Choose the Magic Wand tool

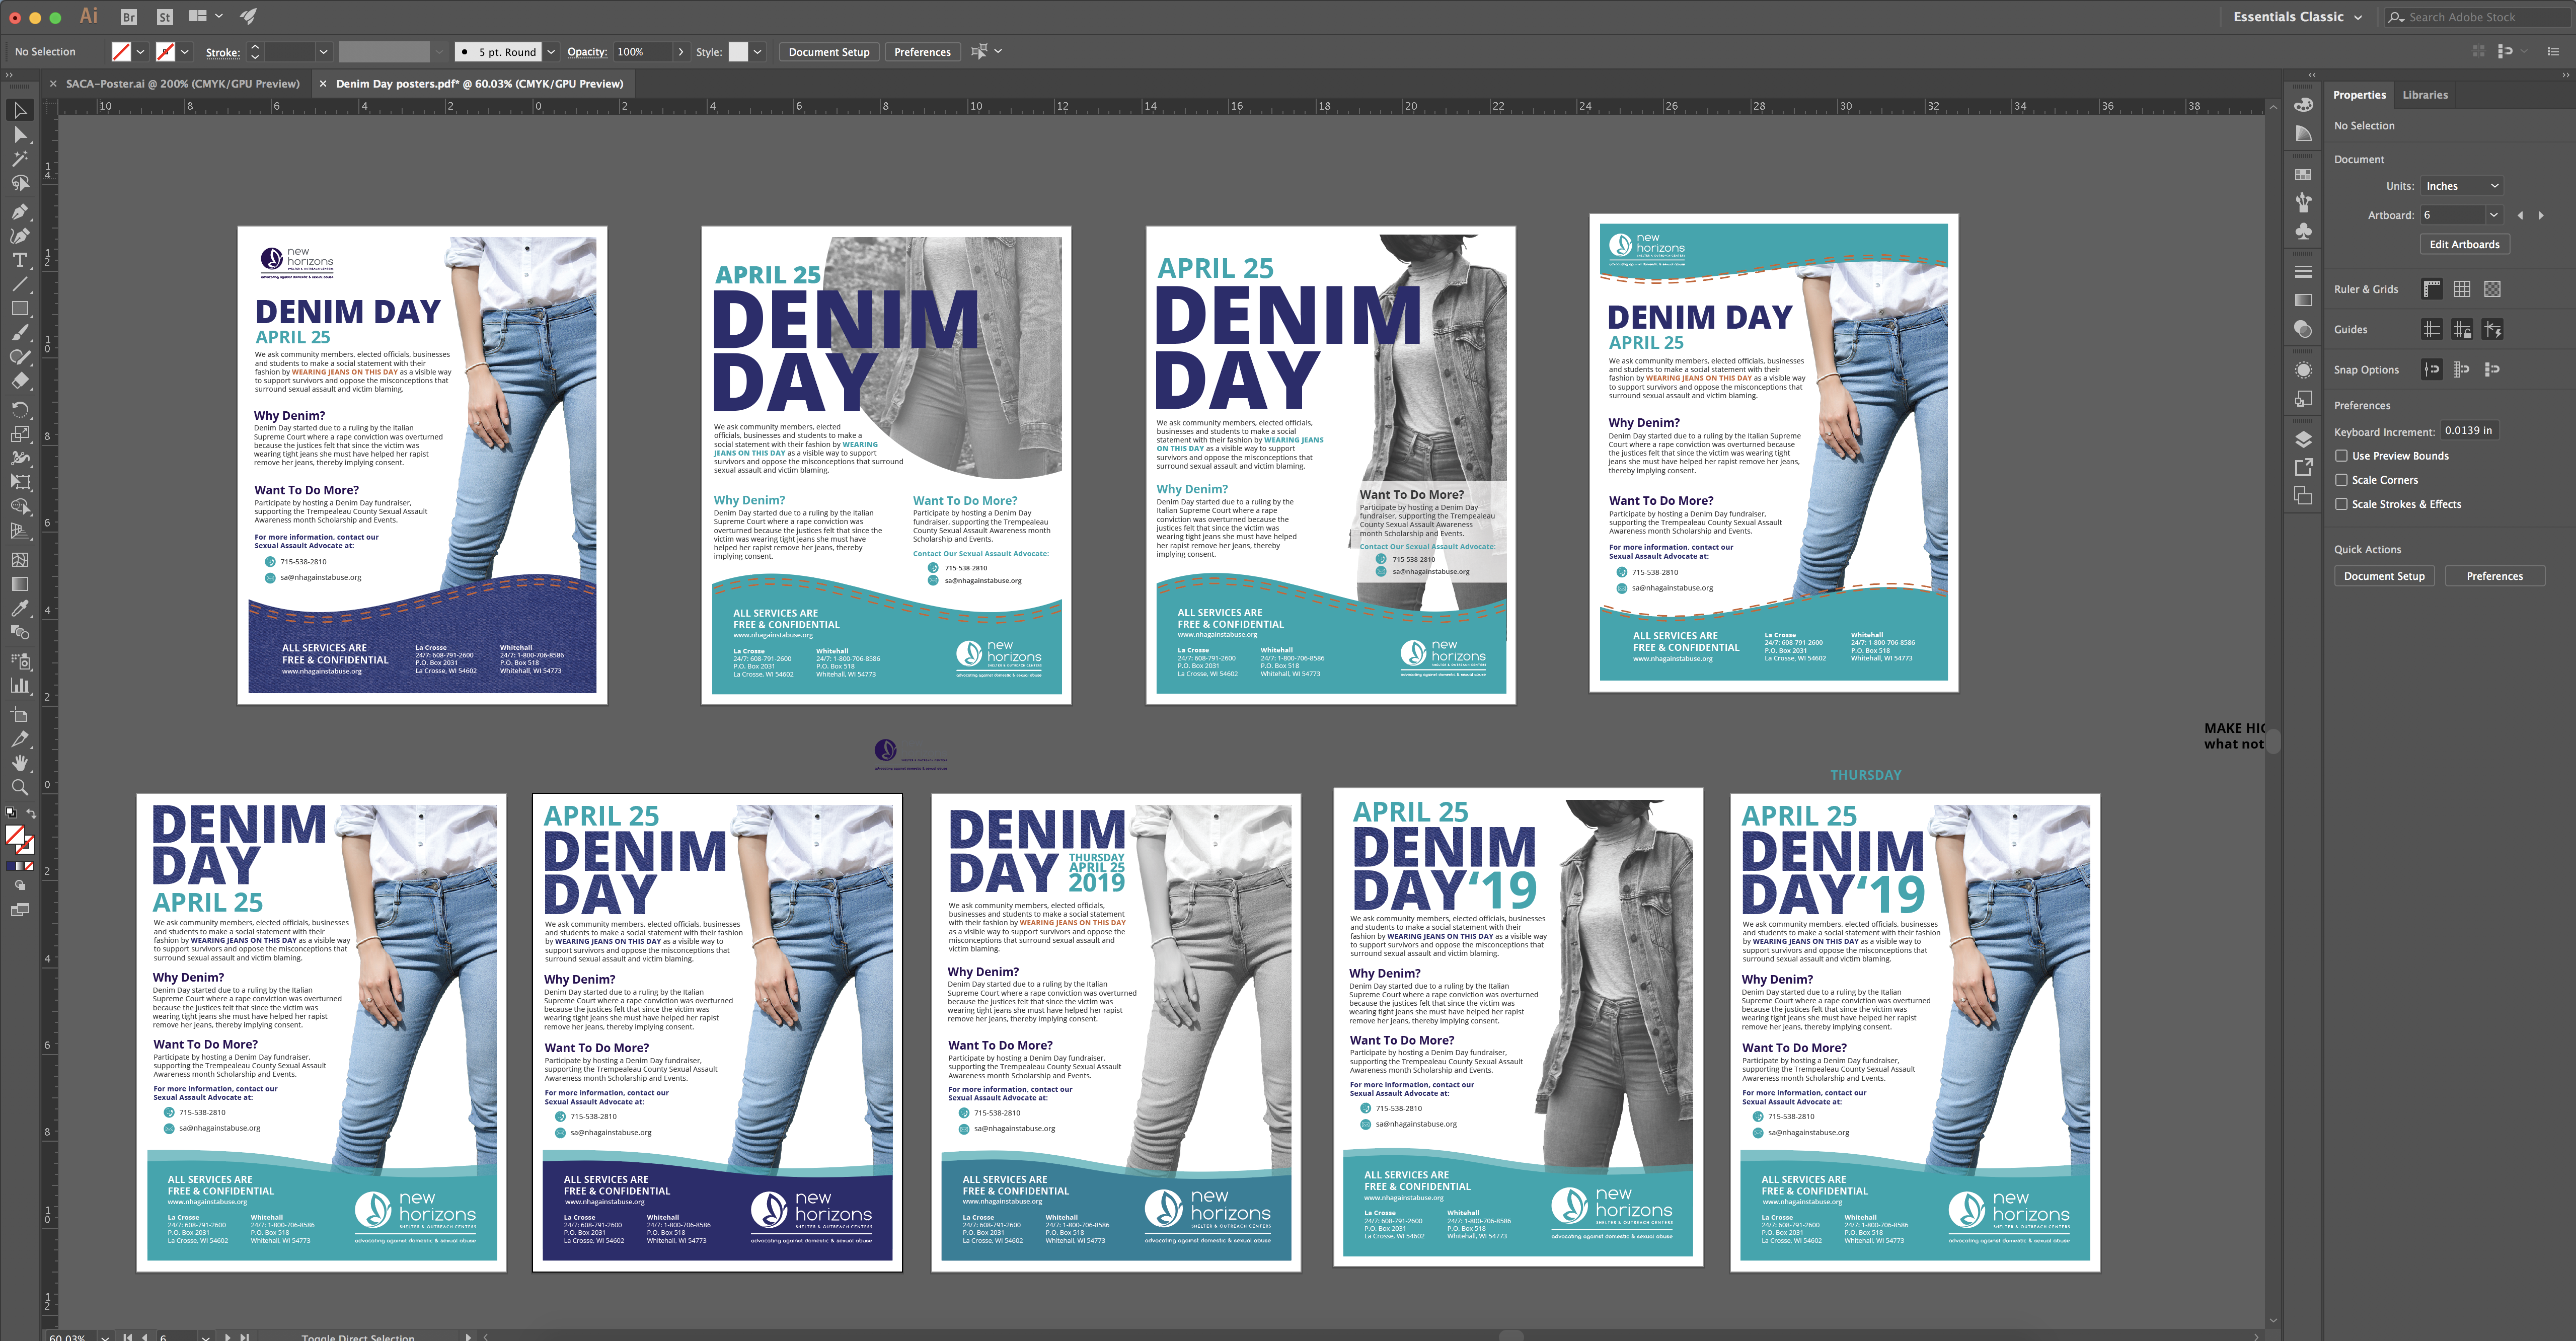click(19, 159)
